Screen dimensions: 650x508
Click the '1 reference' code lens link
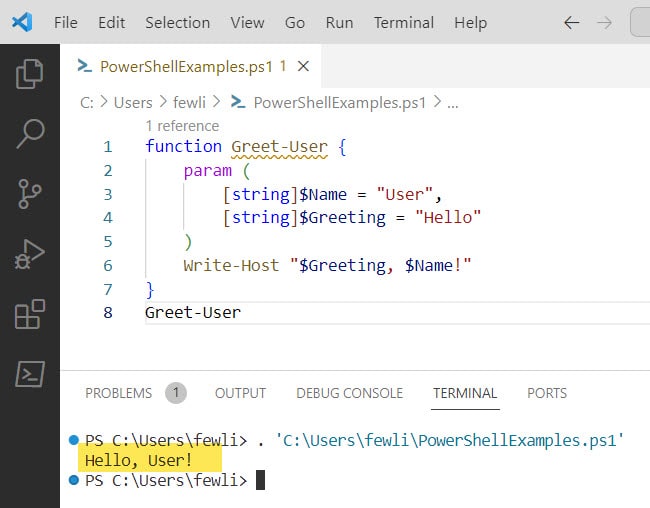pos(182,126)
